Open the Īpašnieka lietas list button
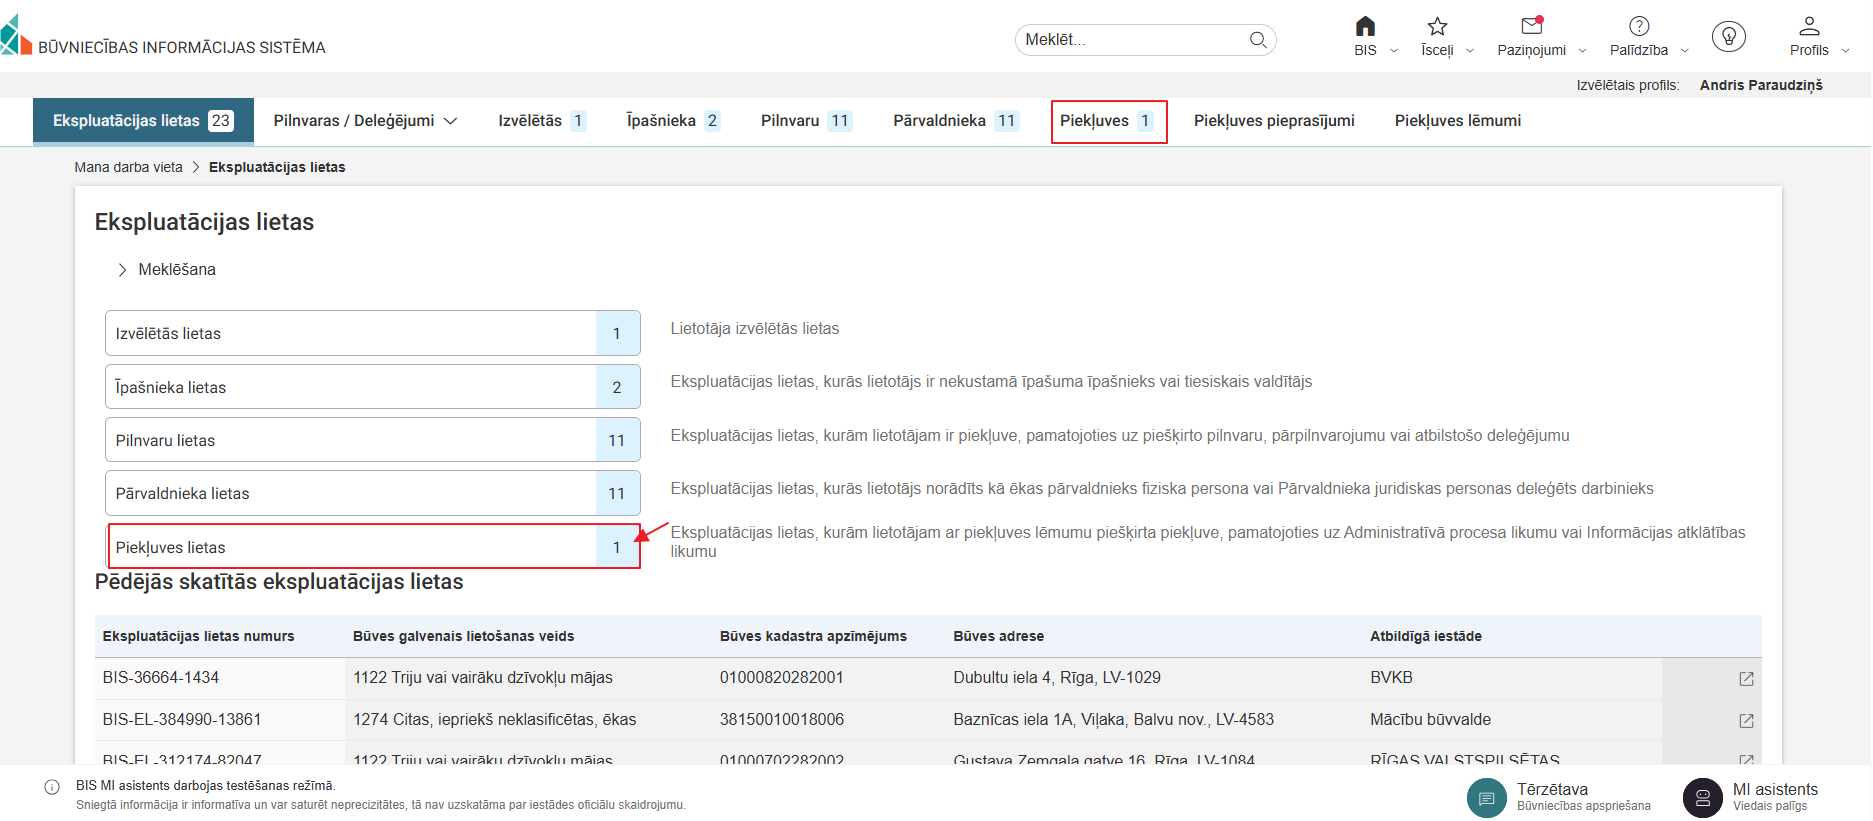1873x821 pixels. [372, 387]
